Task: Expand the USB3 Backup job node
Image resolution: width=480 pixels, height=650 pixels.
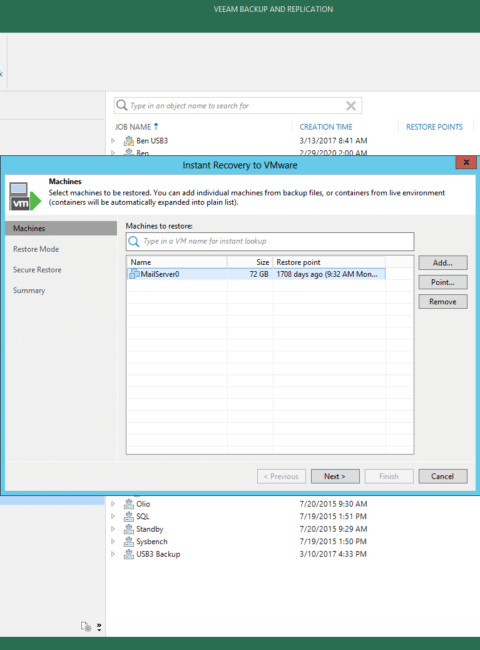Action: point(113,554)
